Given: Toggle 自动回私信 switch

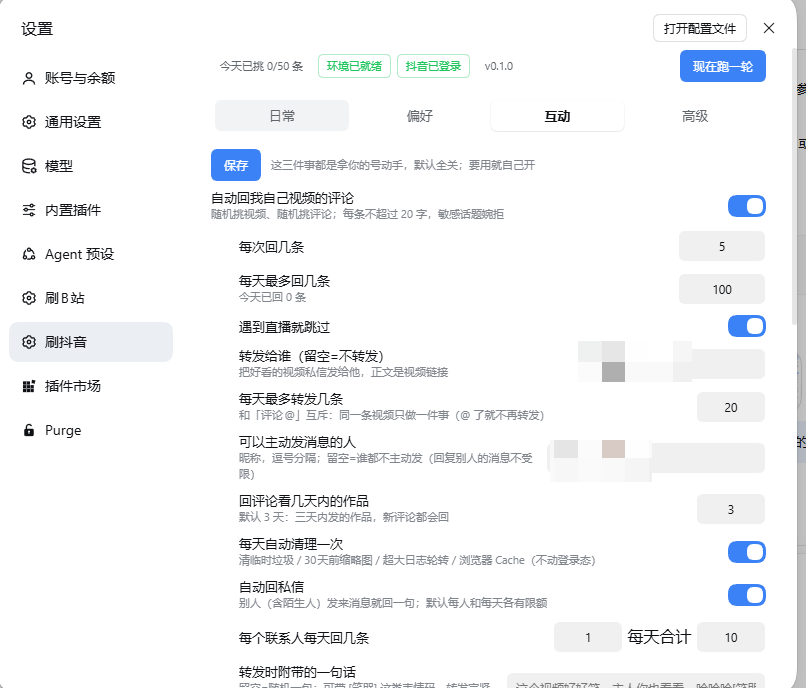Looking at the screenshot, I should point(746,595).
